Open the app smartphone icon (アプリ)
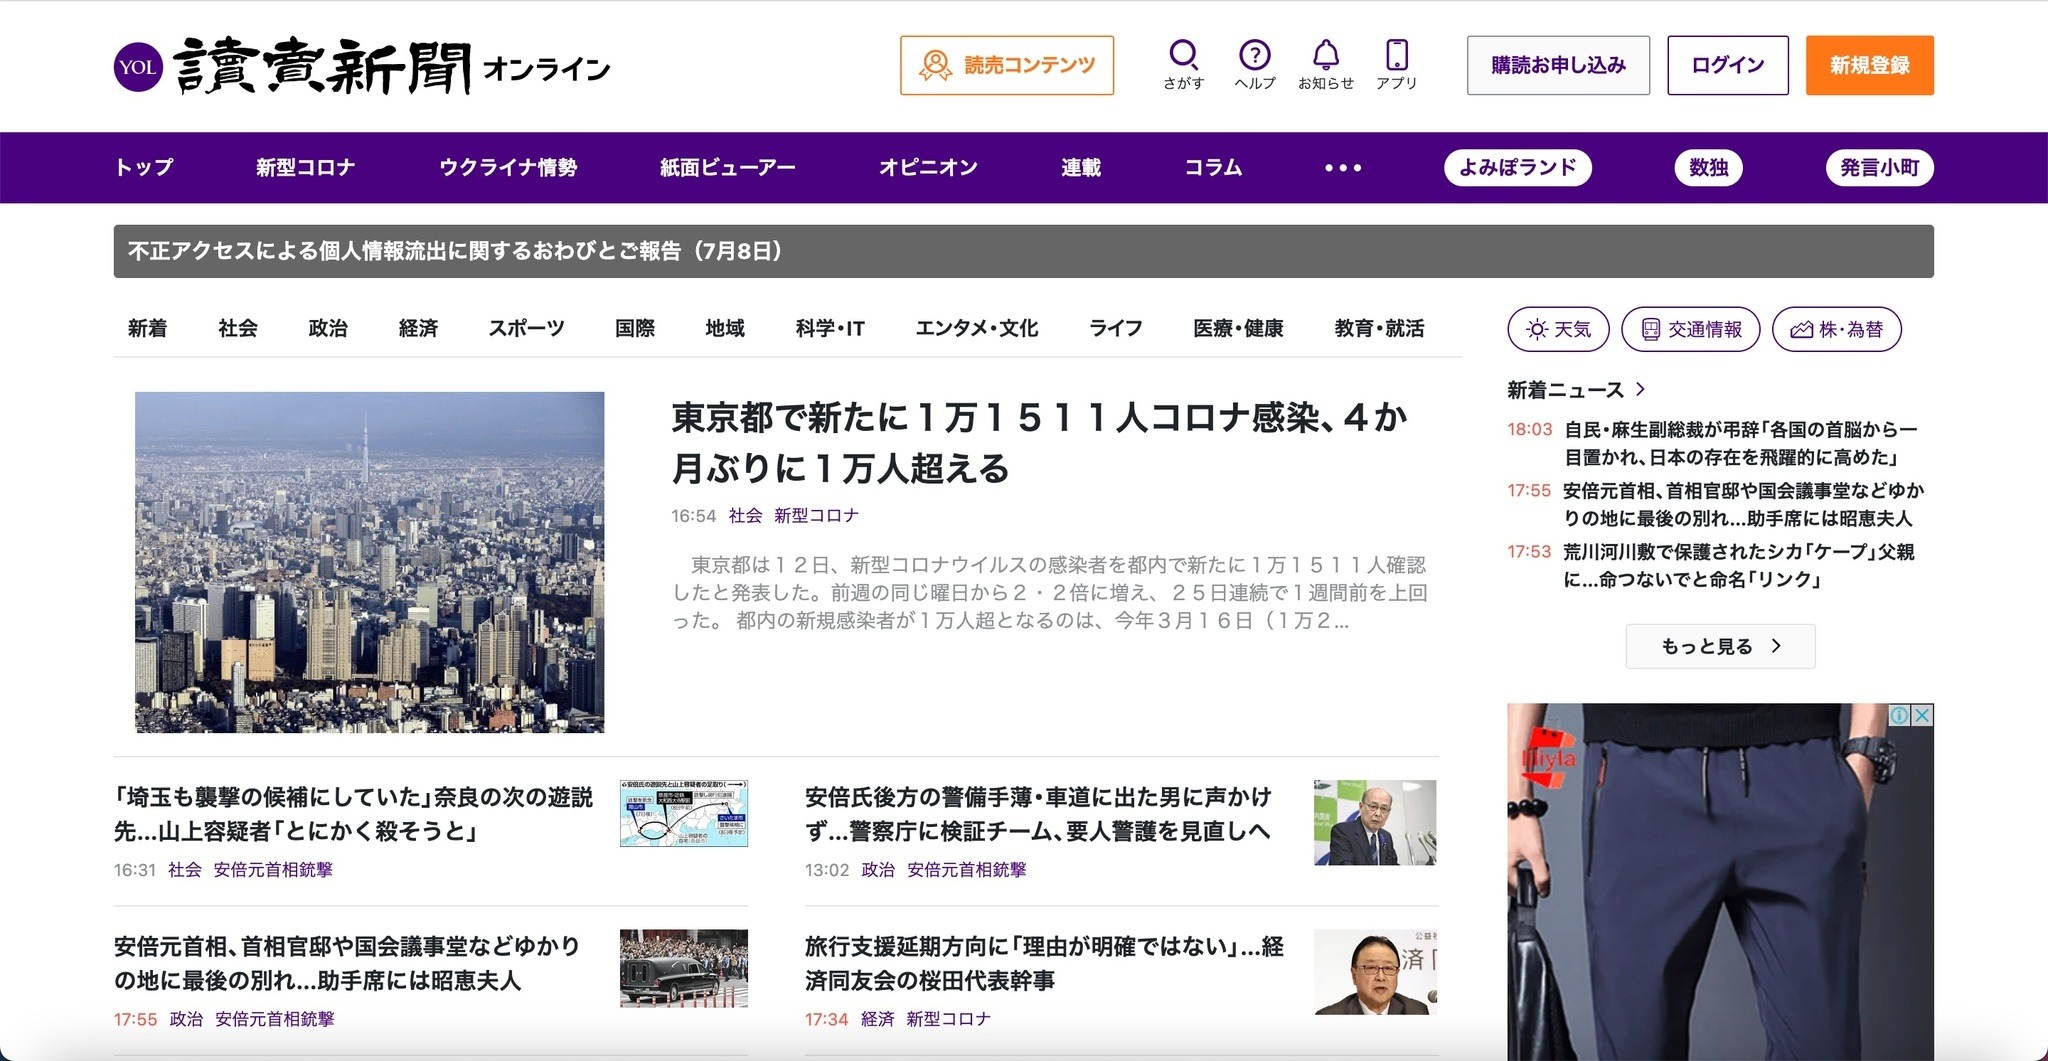Image resolution: width=2048 pixels, height=1061 pixels. click(1396, 55)
